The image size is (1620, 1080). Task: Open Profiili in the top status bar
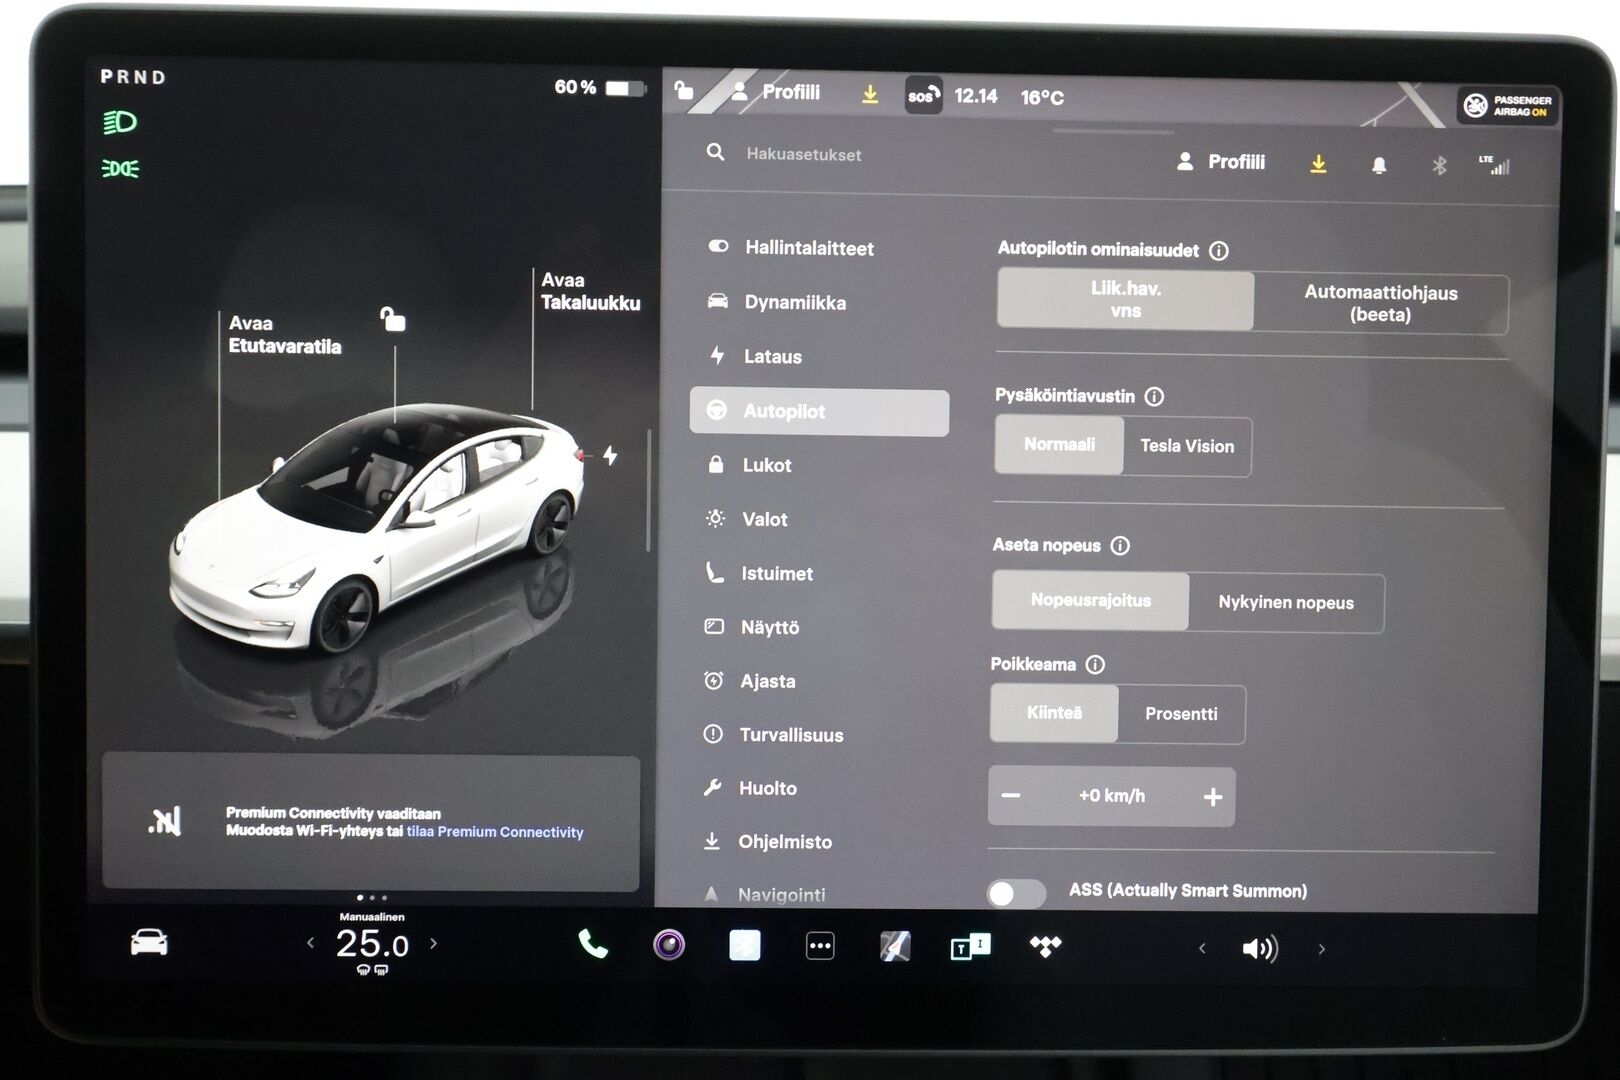click(x=776, y=92)
